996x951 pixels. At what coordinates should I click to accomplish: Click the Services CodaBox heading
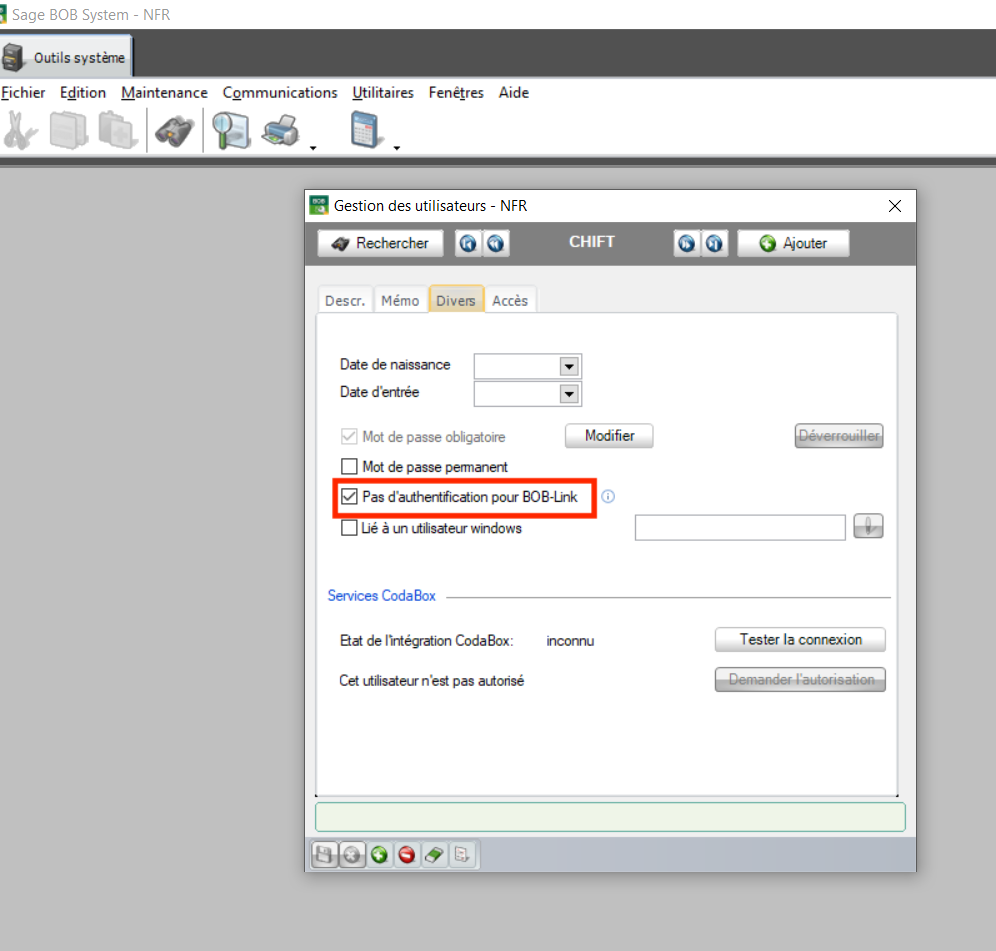click(381, 596)
